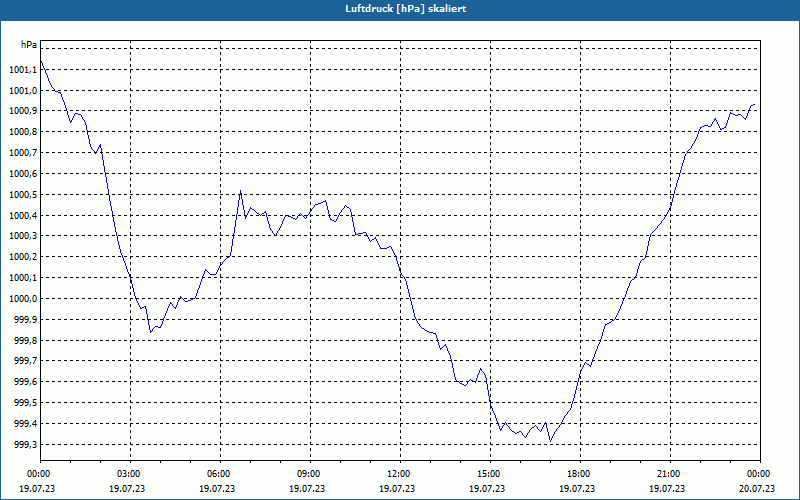Screen dimensions: 800x500
Task: Select the 1000,3 axis value
Action: pos(23,236)
